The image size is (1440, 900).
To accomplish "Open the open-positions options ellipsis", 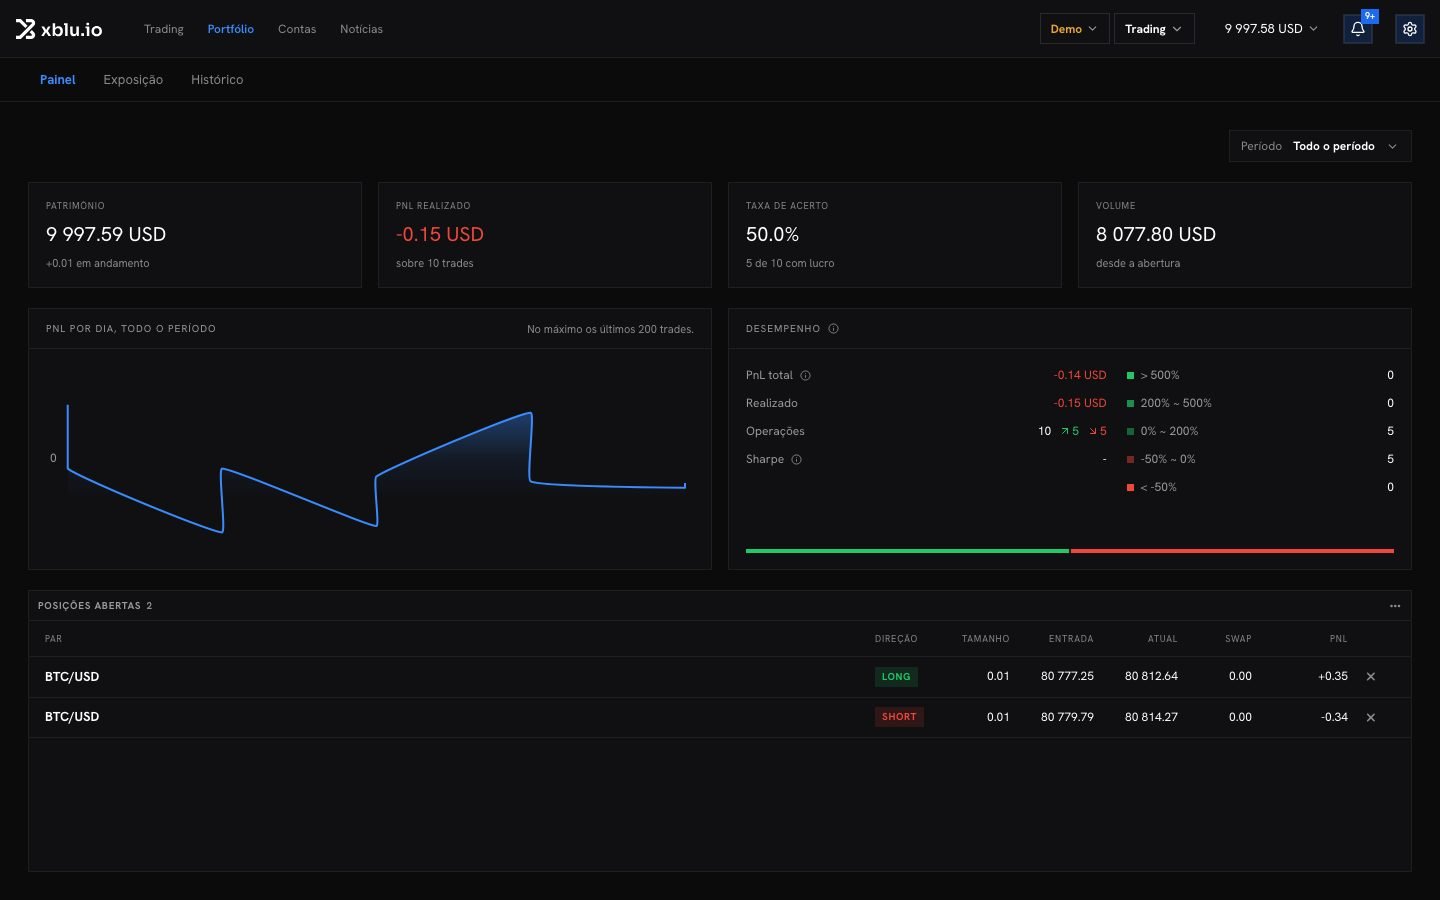I will pyautogui.click(x=1395, y=606).
